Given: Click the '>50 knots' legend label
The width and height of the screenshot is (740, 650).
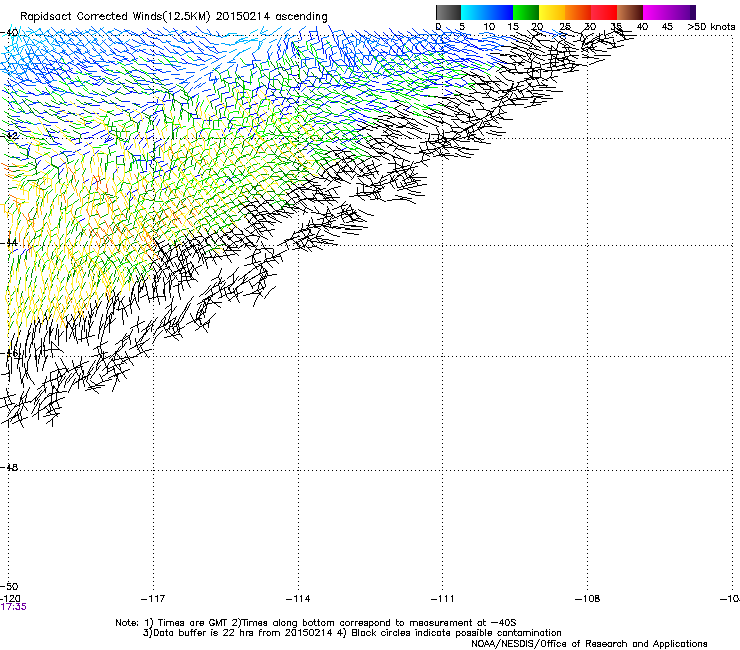Looking at the screenshot, I should tap(711, 27).
